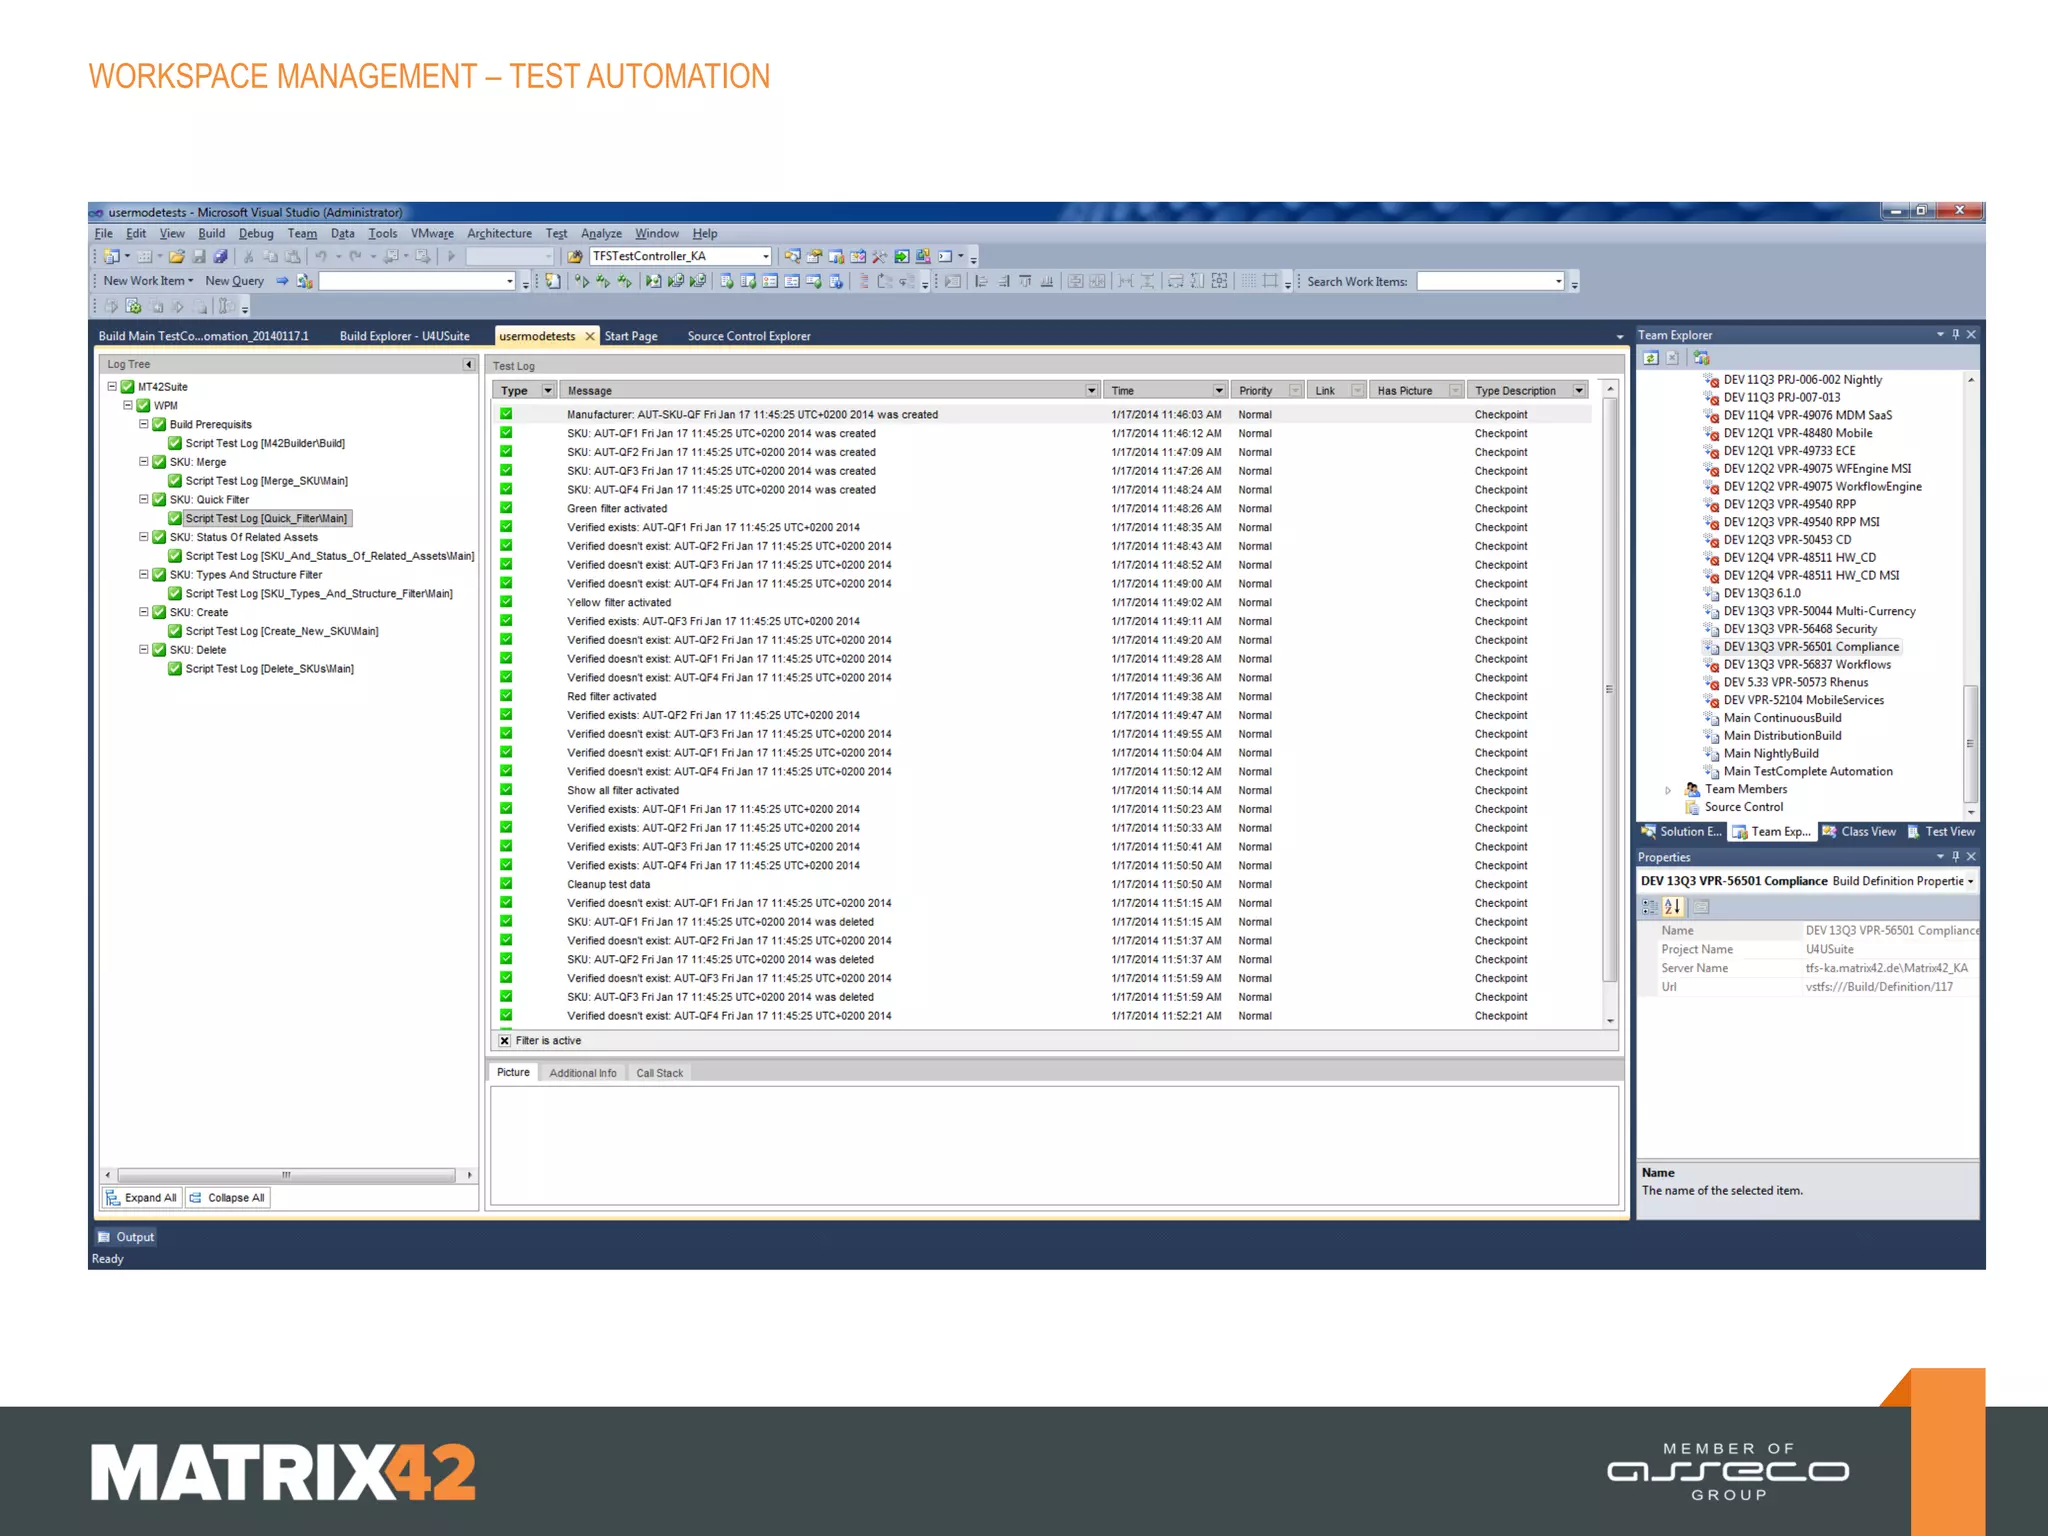Click Property Pages icon in Properties panel
2048x1536 pixels.
pos(1702,907)
